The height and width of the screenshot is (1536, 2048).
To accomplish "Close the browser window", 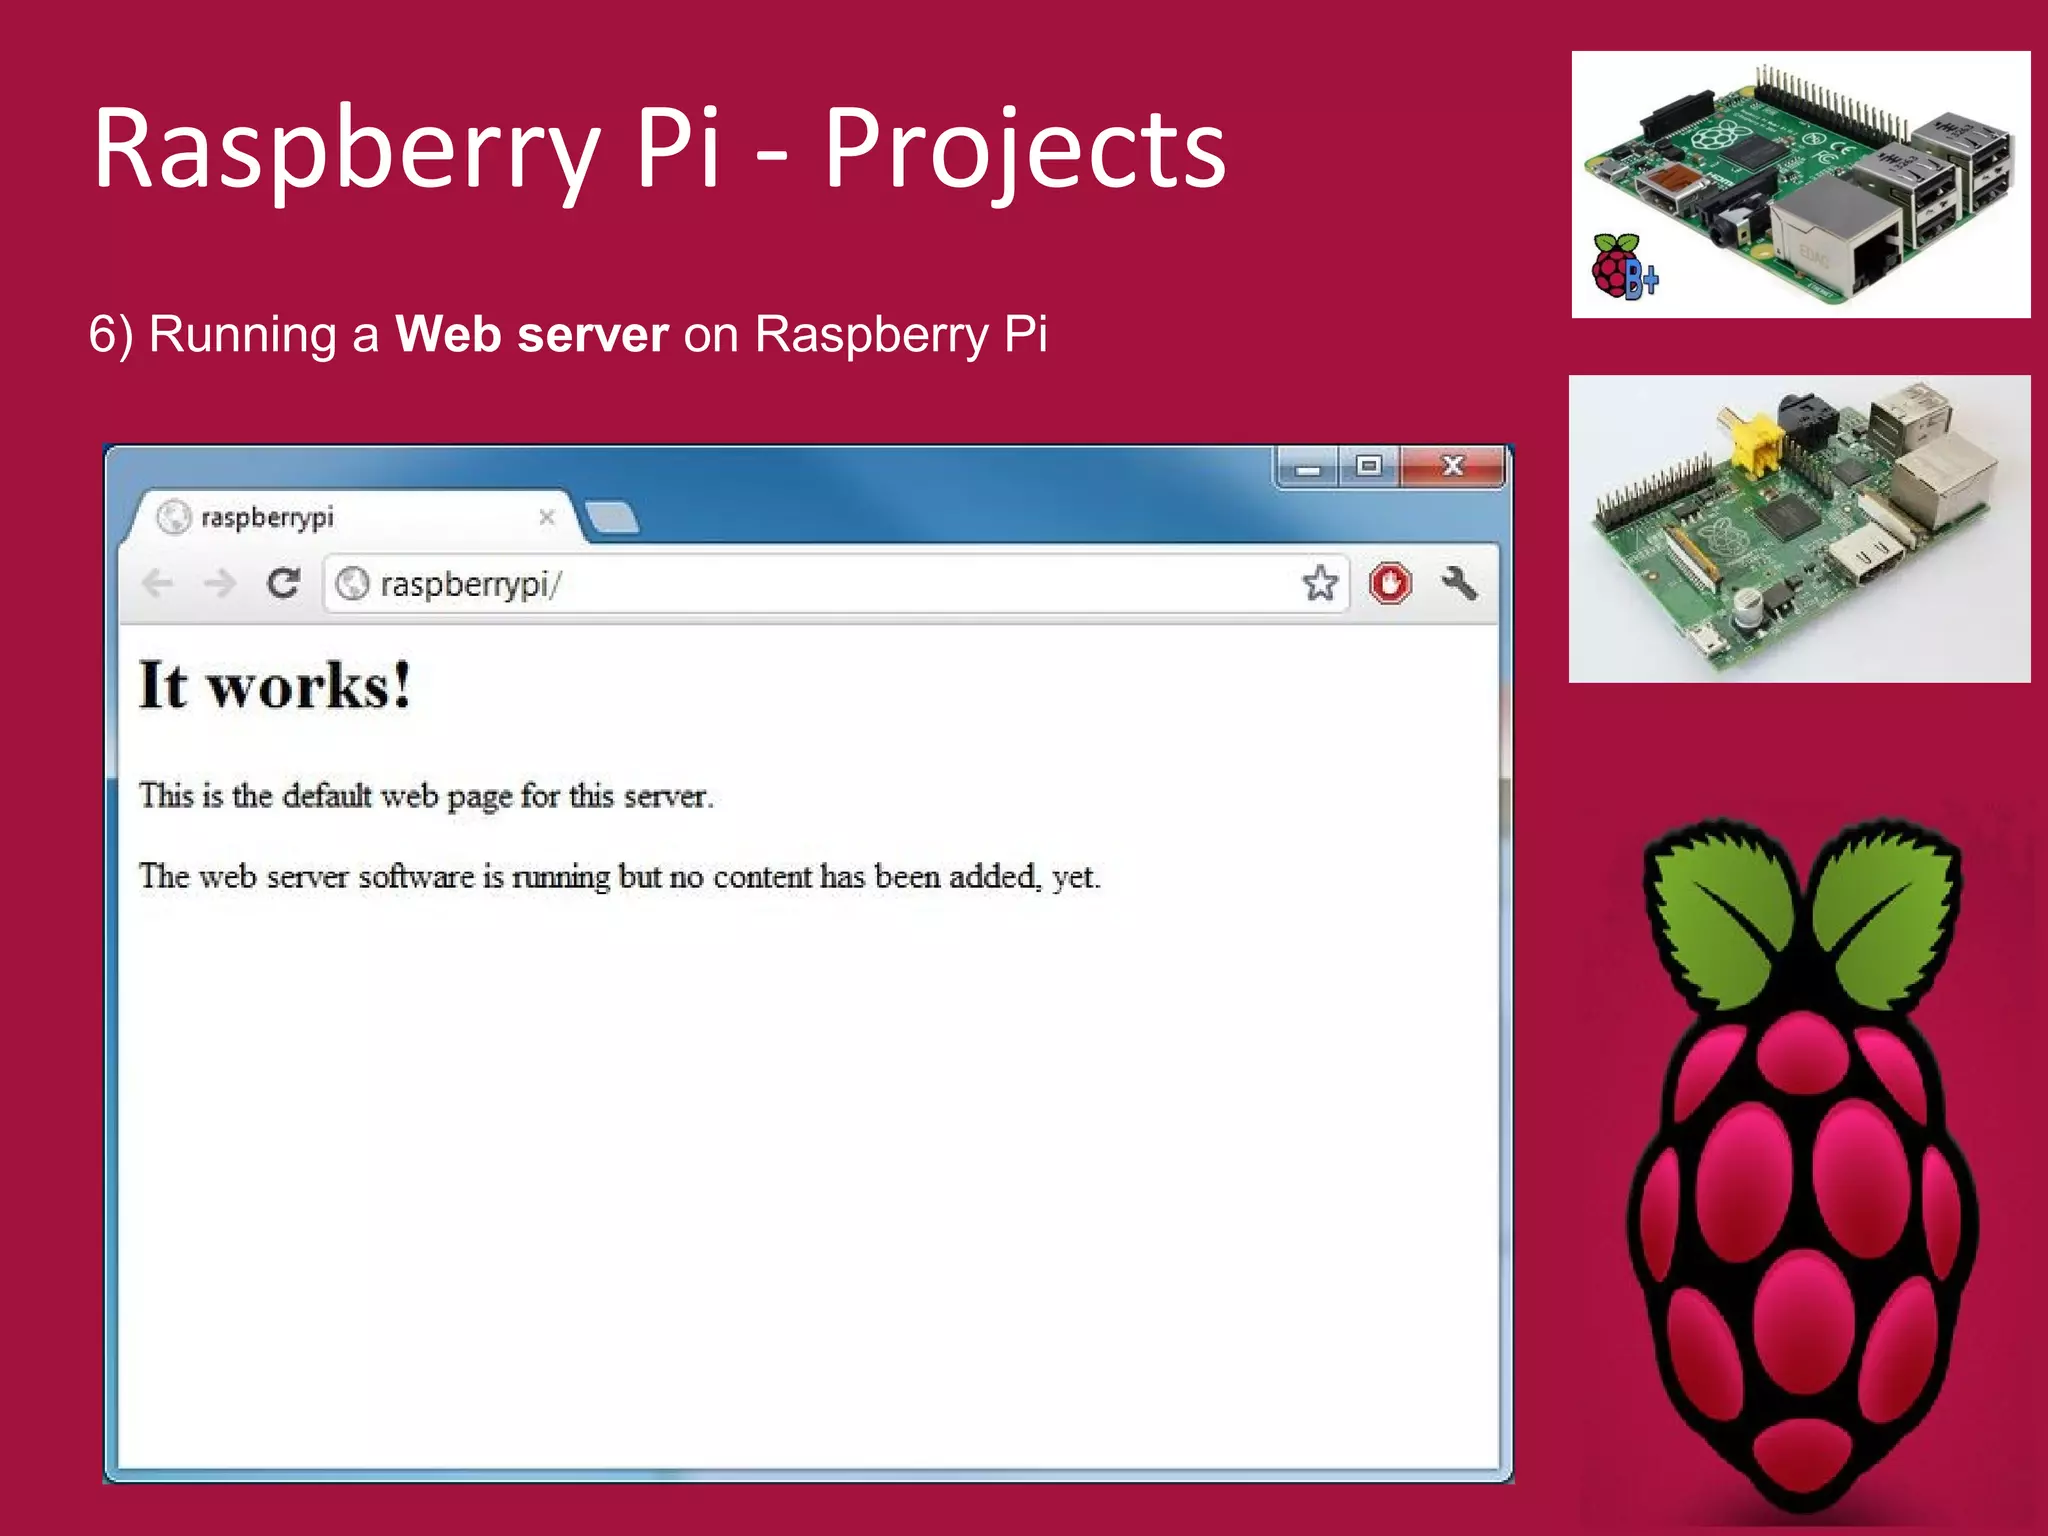I will 1453,466.
